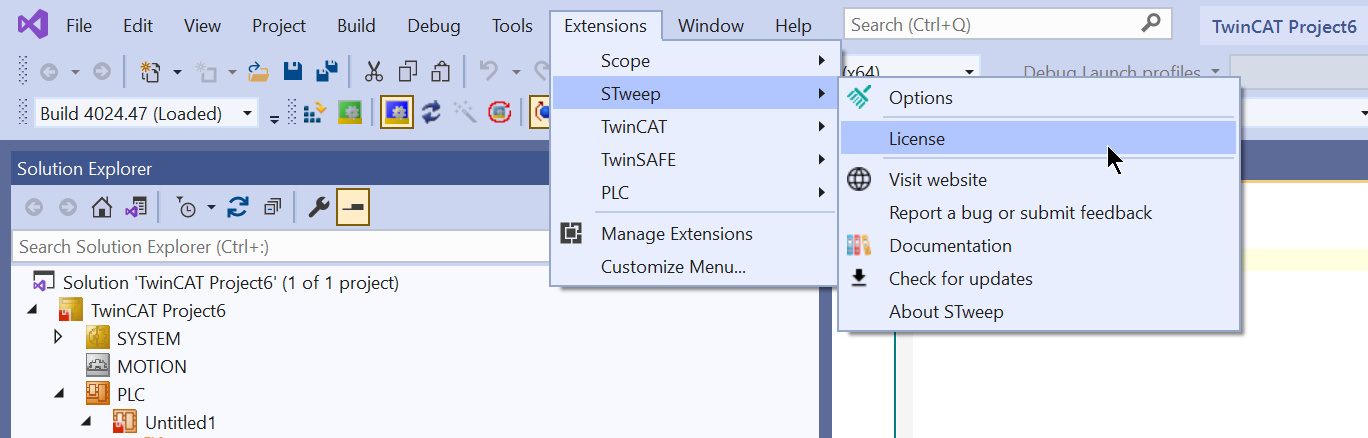Open the Help menu

793,26
